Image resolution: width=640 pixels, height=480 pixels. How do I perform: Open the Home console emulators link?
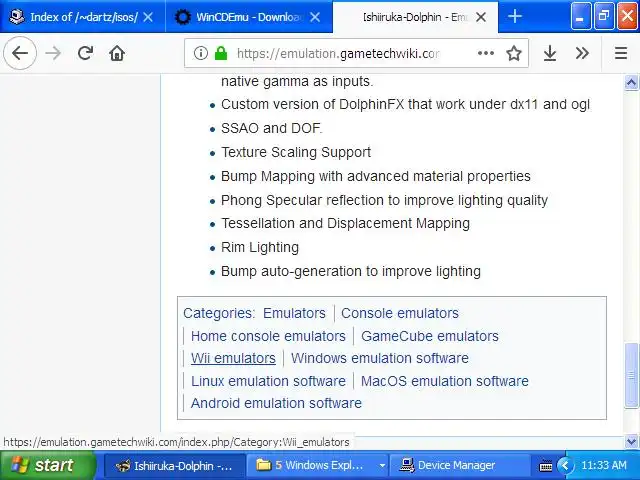(268, 336)
